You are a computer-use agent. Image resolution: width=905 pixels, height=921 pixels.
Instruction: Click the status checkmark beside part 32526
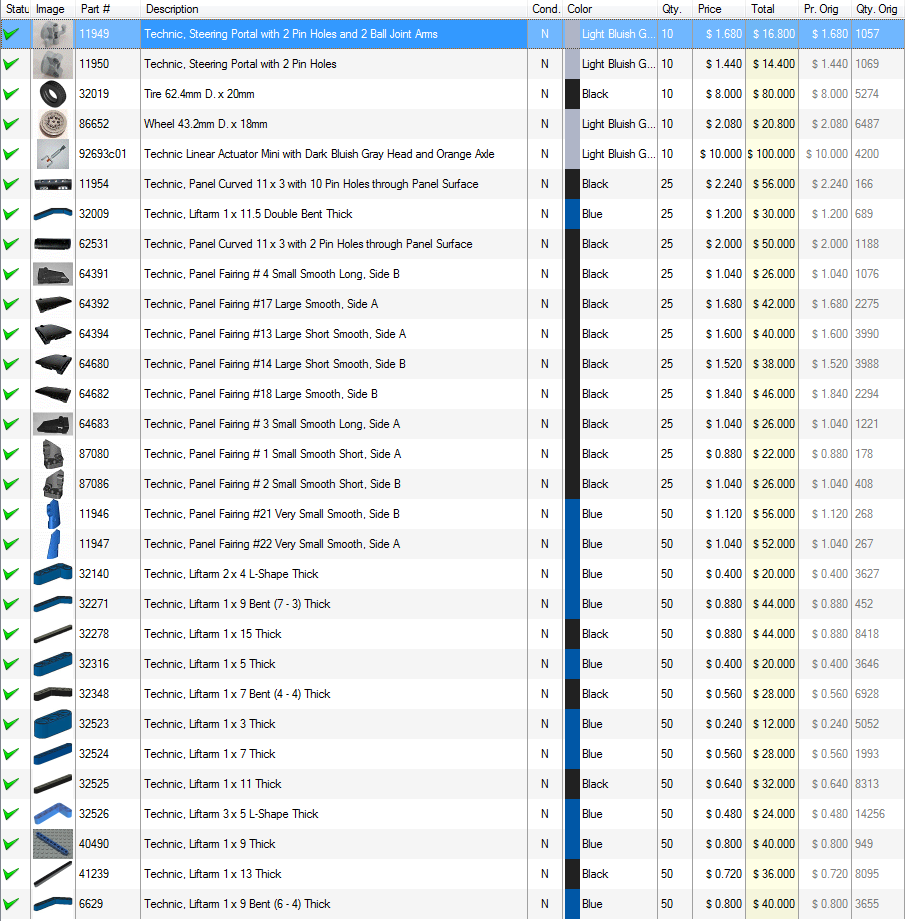(12, 814)
